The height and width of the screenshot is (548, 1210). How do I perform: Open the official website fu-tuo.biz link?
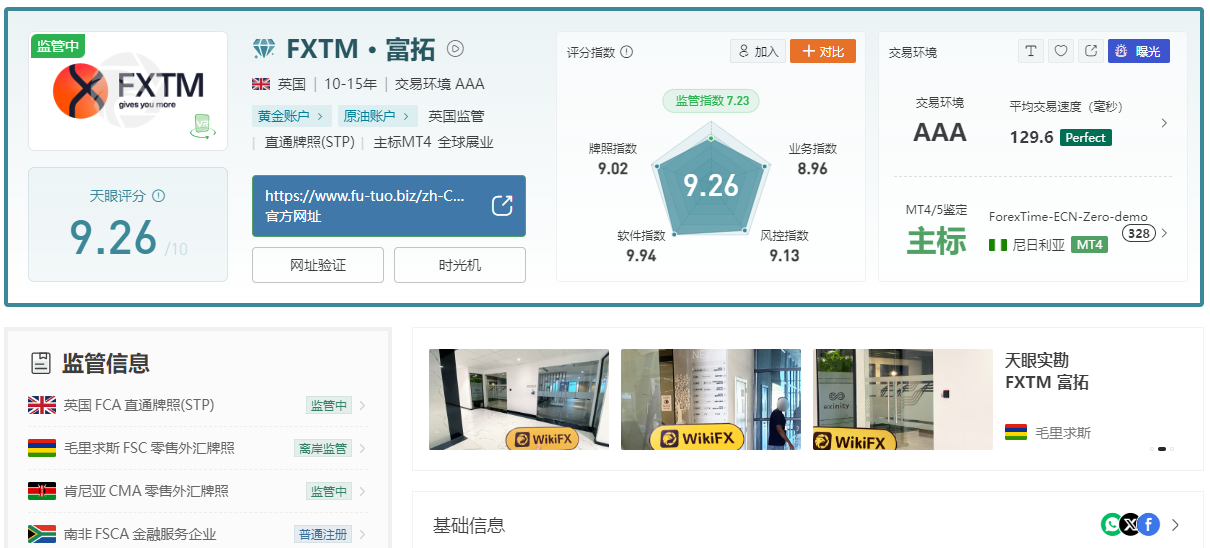389,206
